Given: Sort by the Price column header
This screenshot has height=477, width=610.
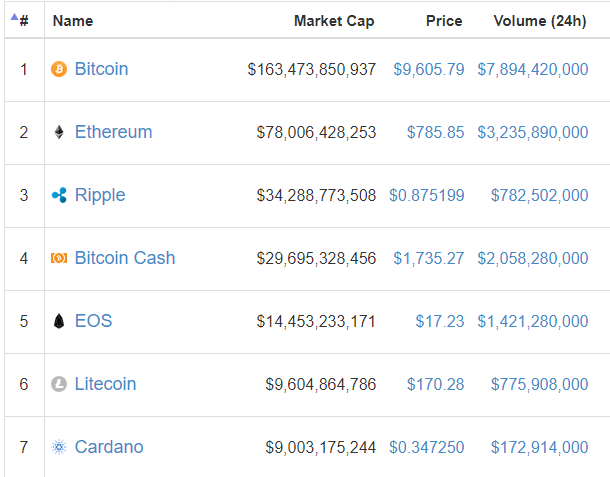Looking at the screenshot, I should point(444,21).
